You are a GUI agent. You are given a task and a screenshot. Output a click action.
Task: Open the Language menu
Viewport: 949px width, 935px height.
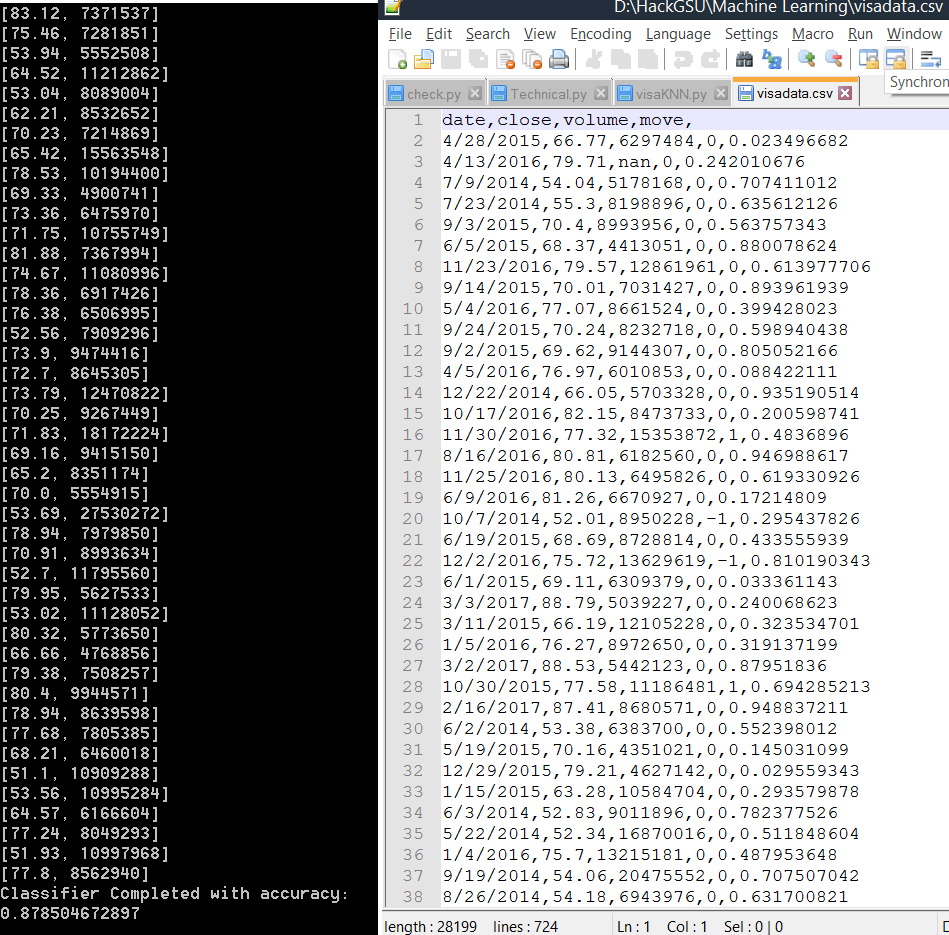coord(678,34)
